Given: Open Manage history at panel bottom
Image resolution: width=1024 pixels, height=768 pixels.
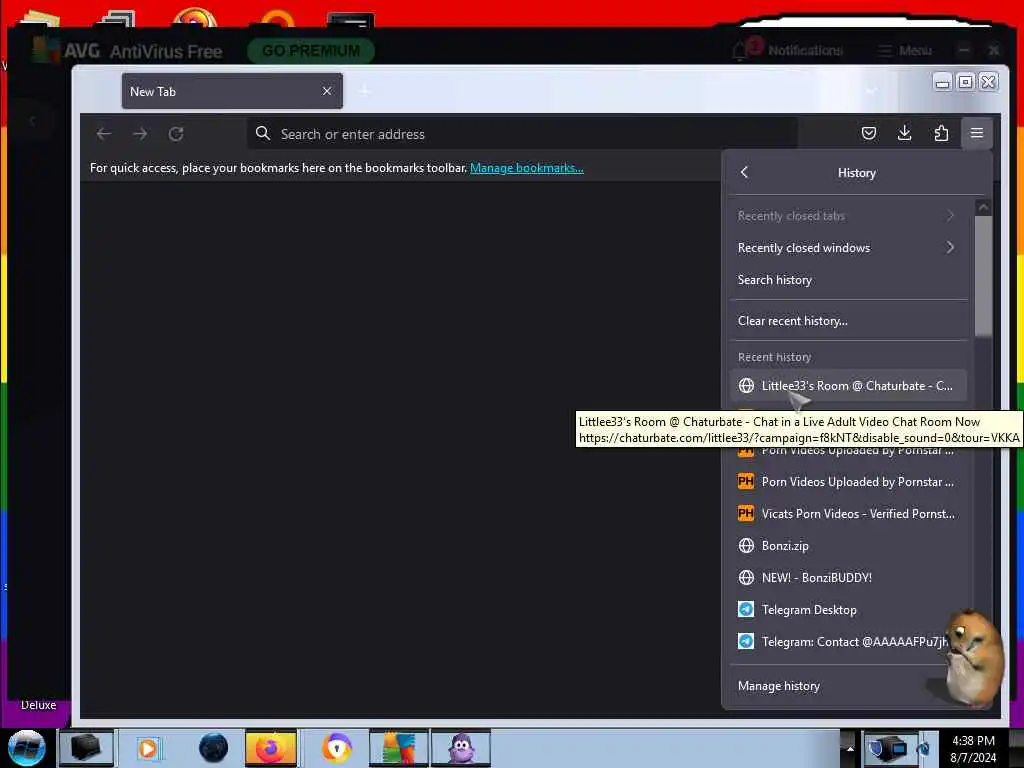Looking at the screenshot, I should [848, 686].
